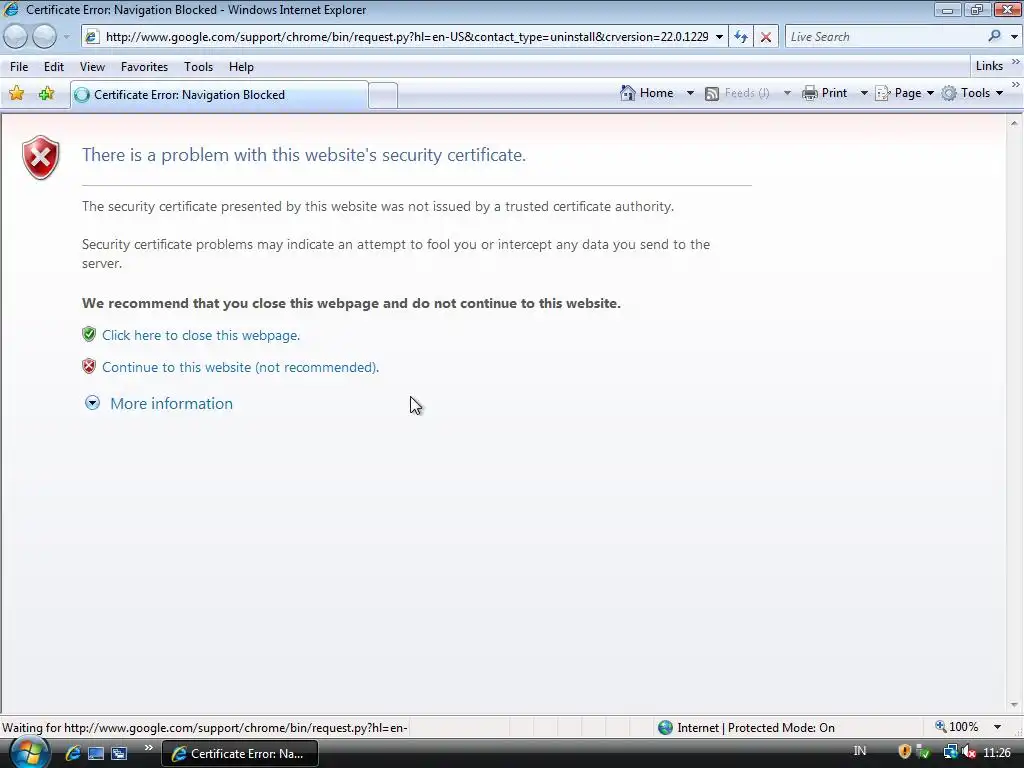Click the Home toolbar button
Screen dimensions: 1024x768
point(647,93)
